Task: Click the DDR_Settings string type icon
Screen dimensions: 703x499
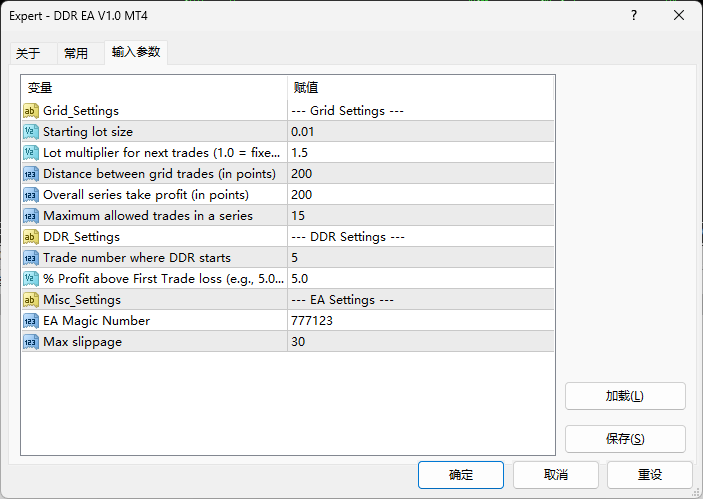Action: coord(31,237)
